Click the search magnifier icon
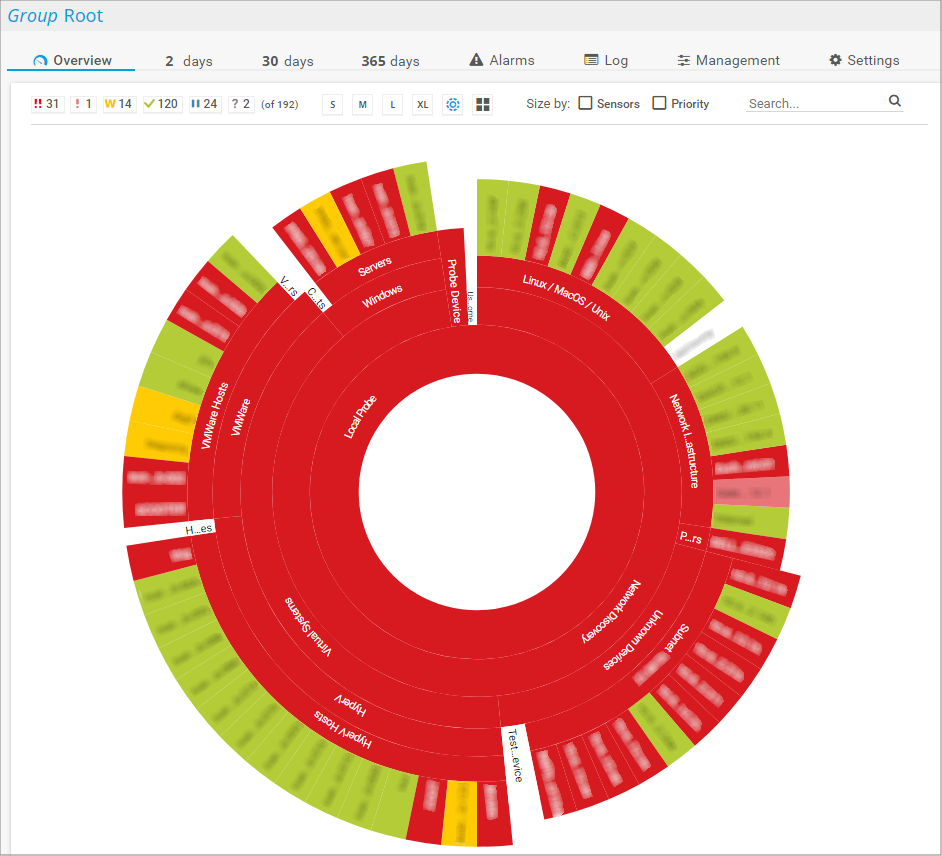Screen dimensions: 942x856 point(895,101)
